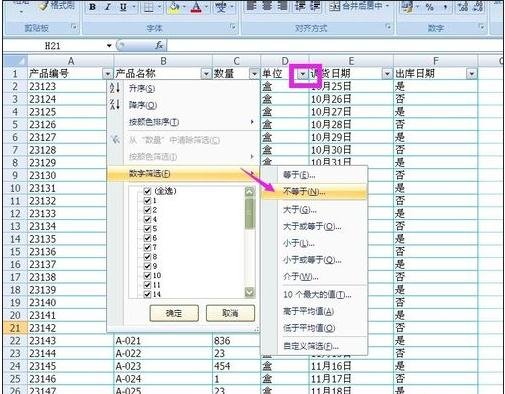
Task: Open the 产品编号 filter dropdown
Action: [107, 74]
